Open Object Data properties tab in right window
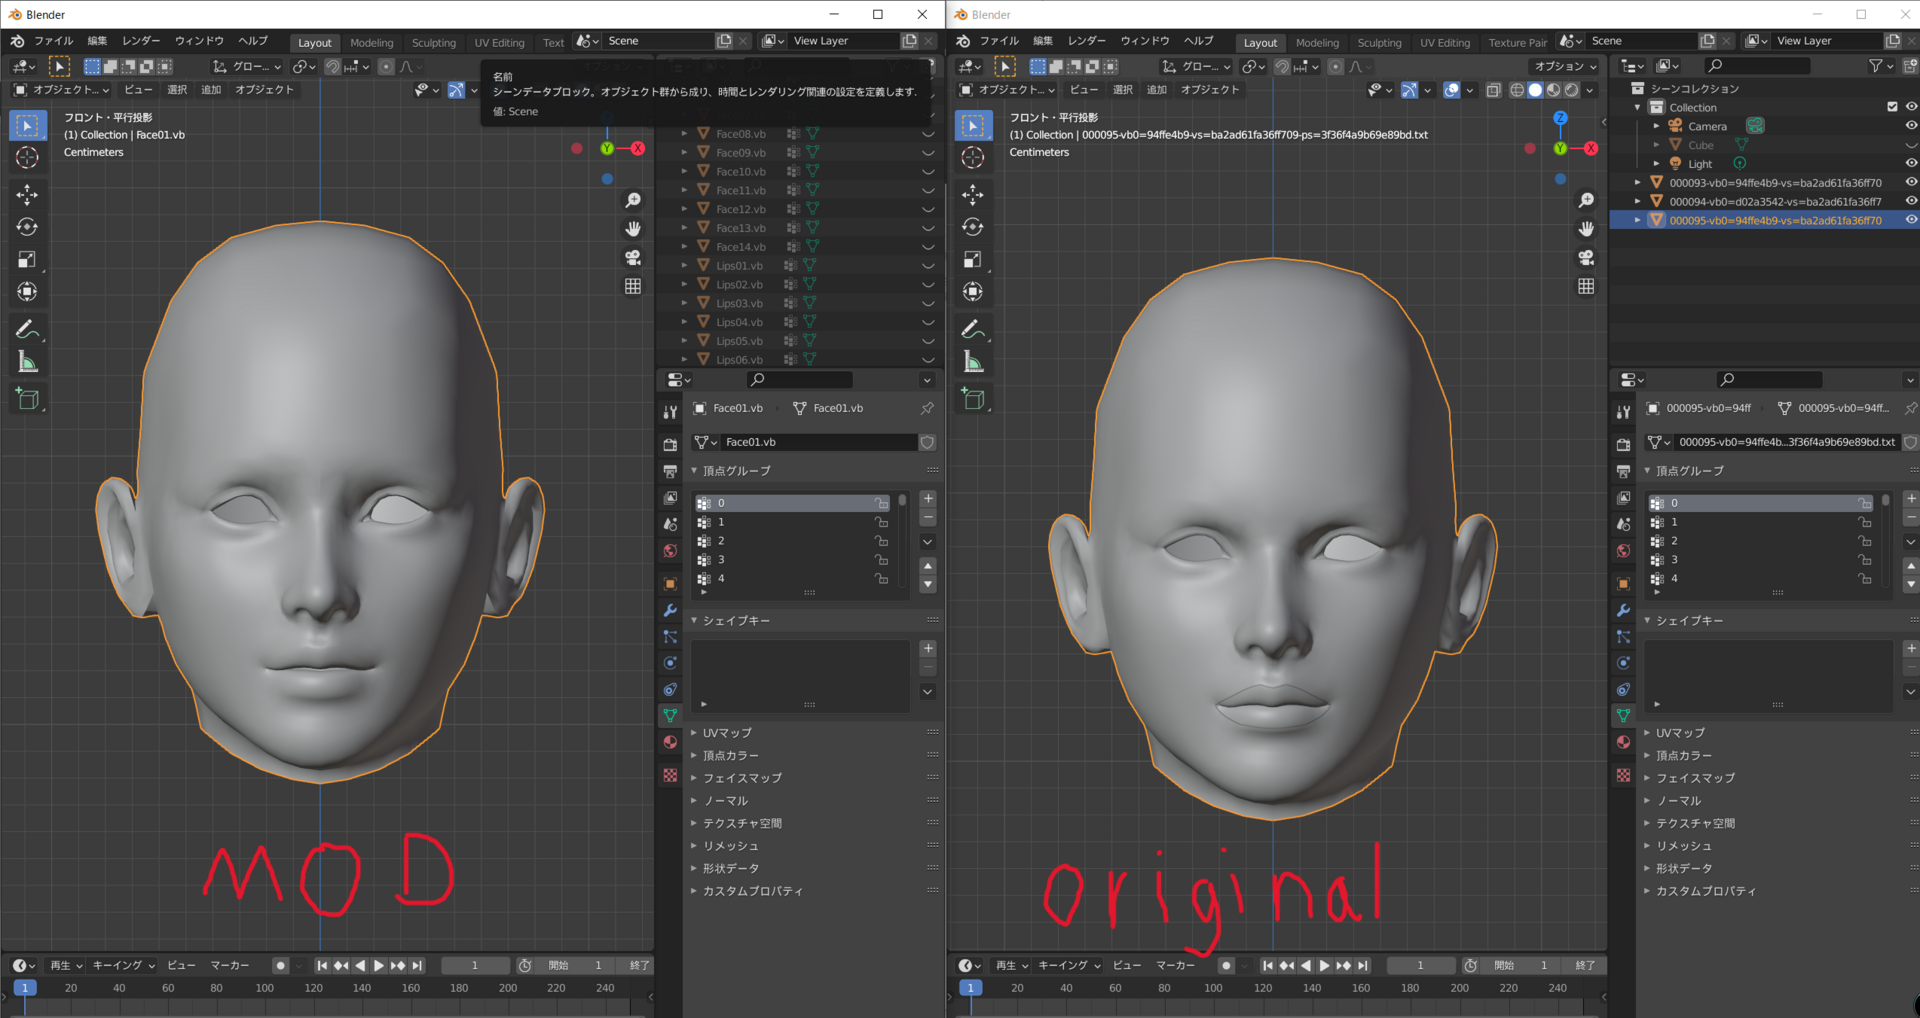The image size is (1920, 1018). tap(1623, 716)
